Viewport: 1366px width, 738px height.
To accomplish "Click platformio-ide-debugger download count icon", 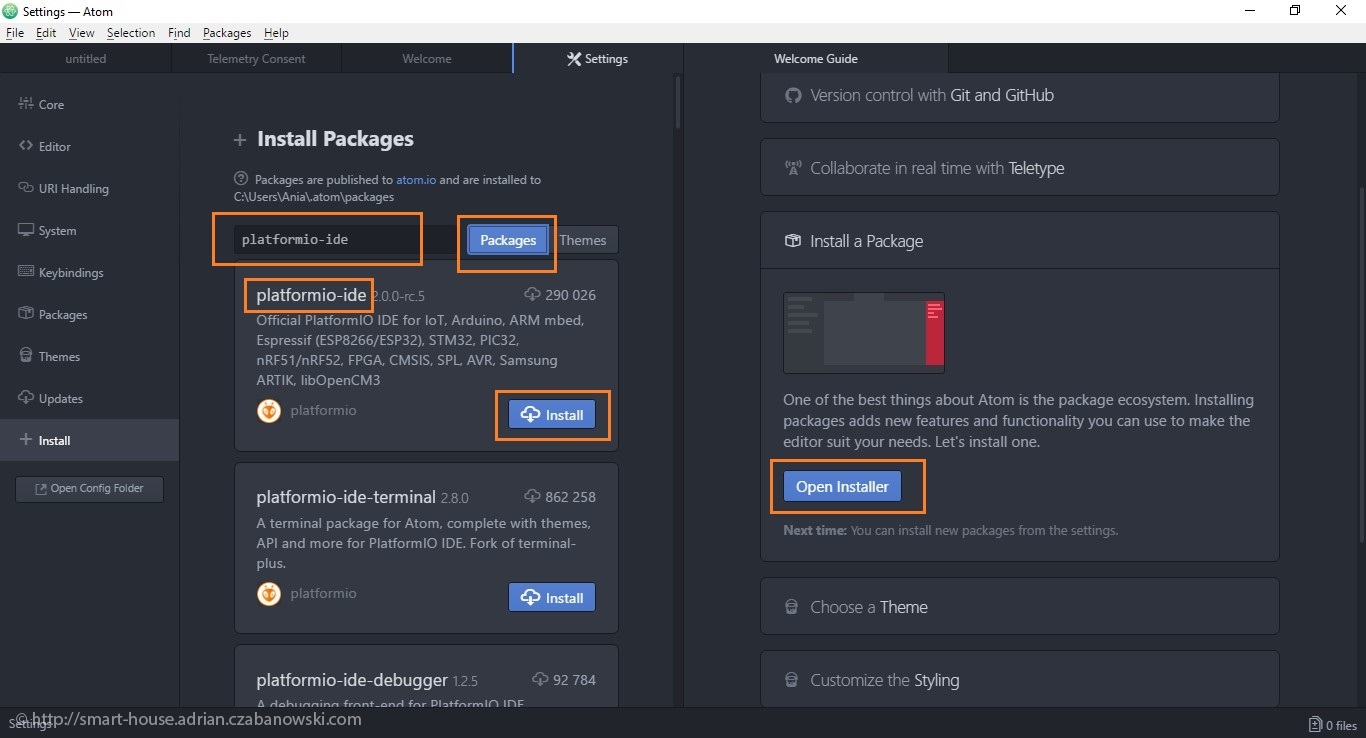I will (540, 680).
